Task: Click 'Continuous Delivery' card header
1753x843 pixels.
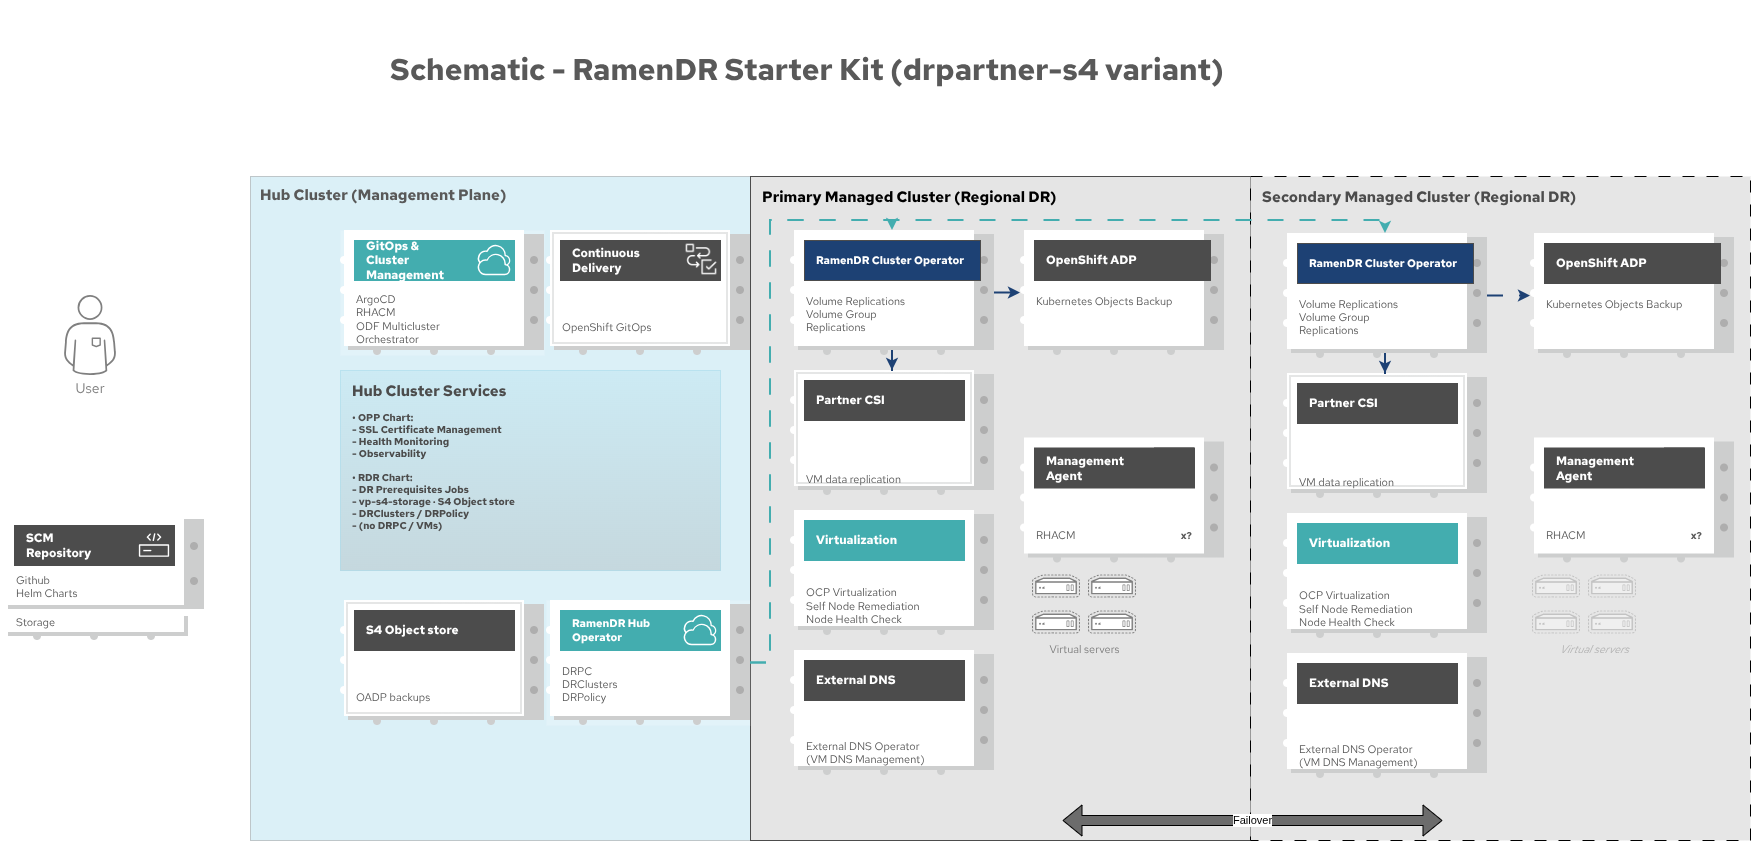Action: point(640,260)
